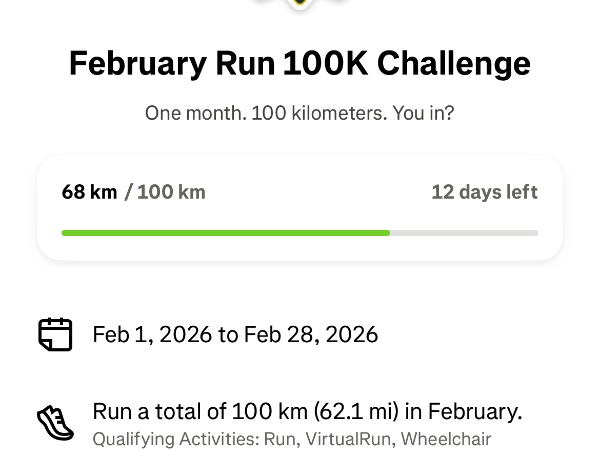Click the challenge badge at the top

pyautogui.click(x=300, y=5)
